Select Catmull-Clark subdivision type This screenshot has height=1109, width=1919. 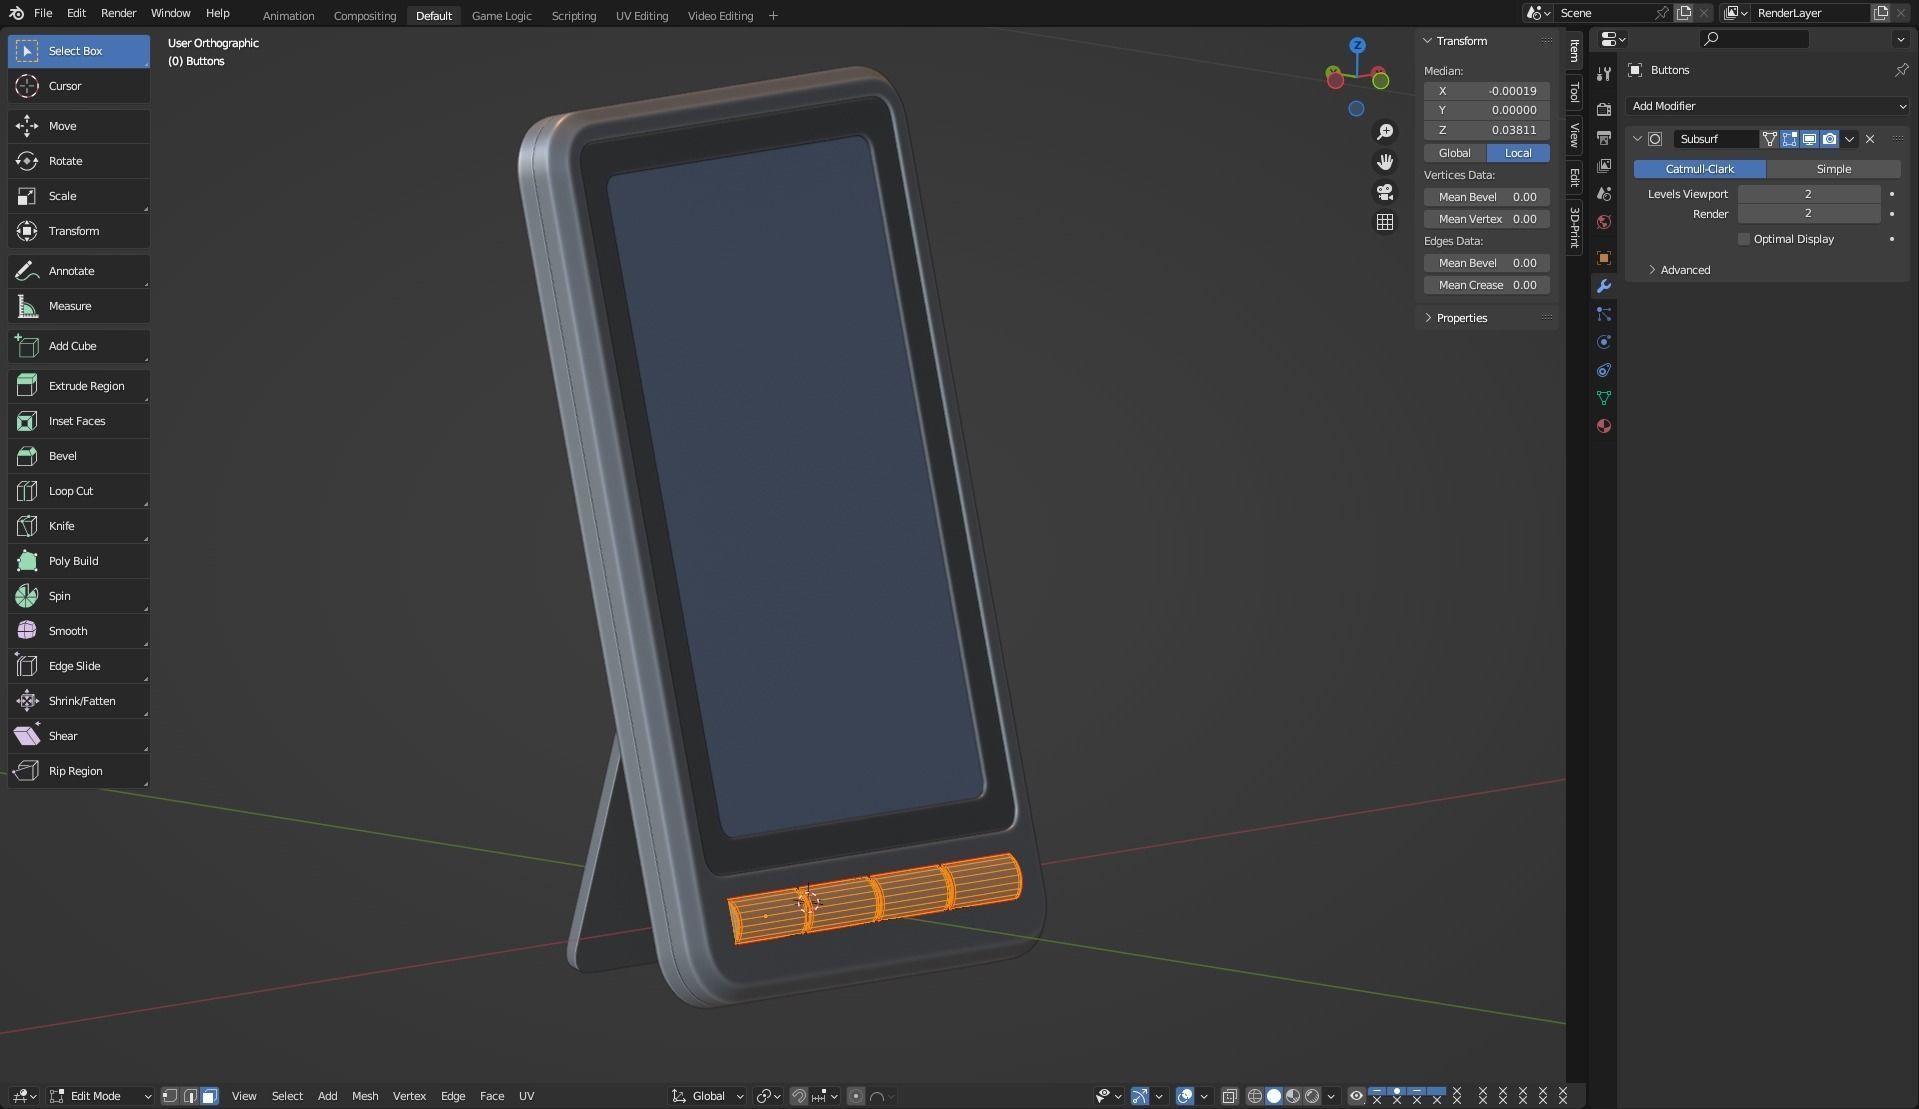[x=1700, y=169]
